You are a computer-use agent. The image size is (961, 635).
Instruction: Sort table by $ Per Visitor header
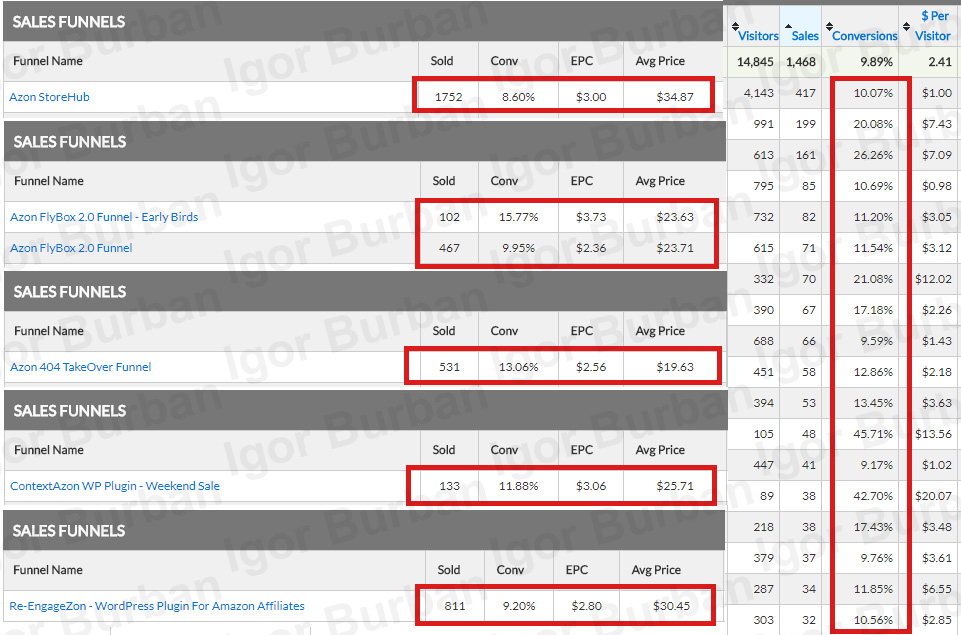pos(933,26)
